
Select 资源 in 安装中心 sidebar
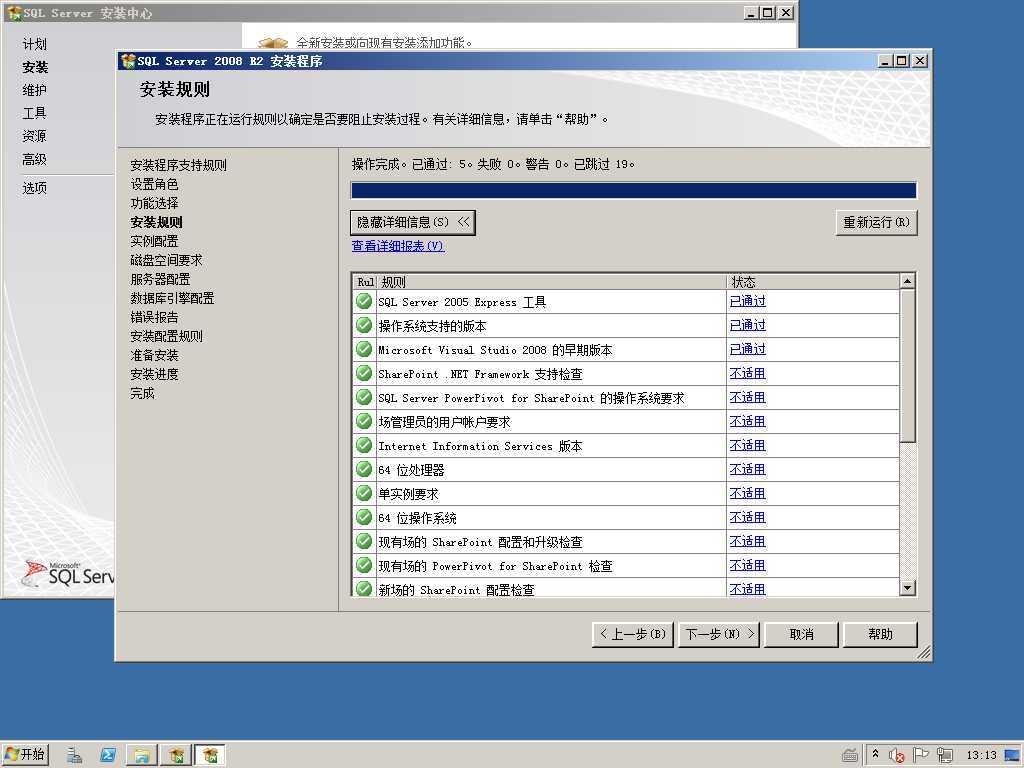coord(35,136)
